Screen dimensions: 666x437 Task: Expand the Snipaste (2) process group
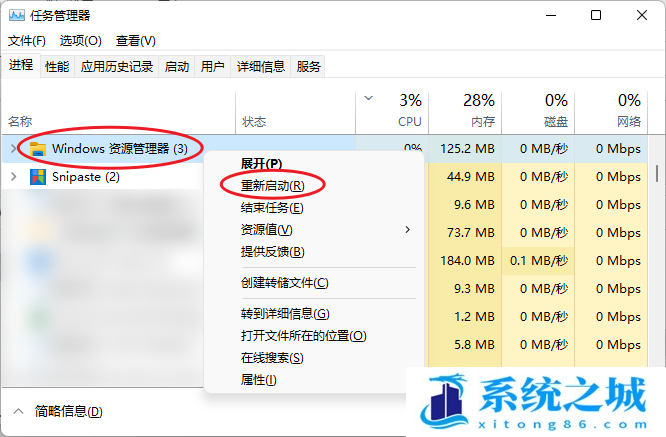point(14,177)
